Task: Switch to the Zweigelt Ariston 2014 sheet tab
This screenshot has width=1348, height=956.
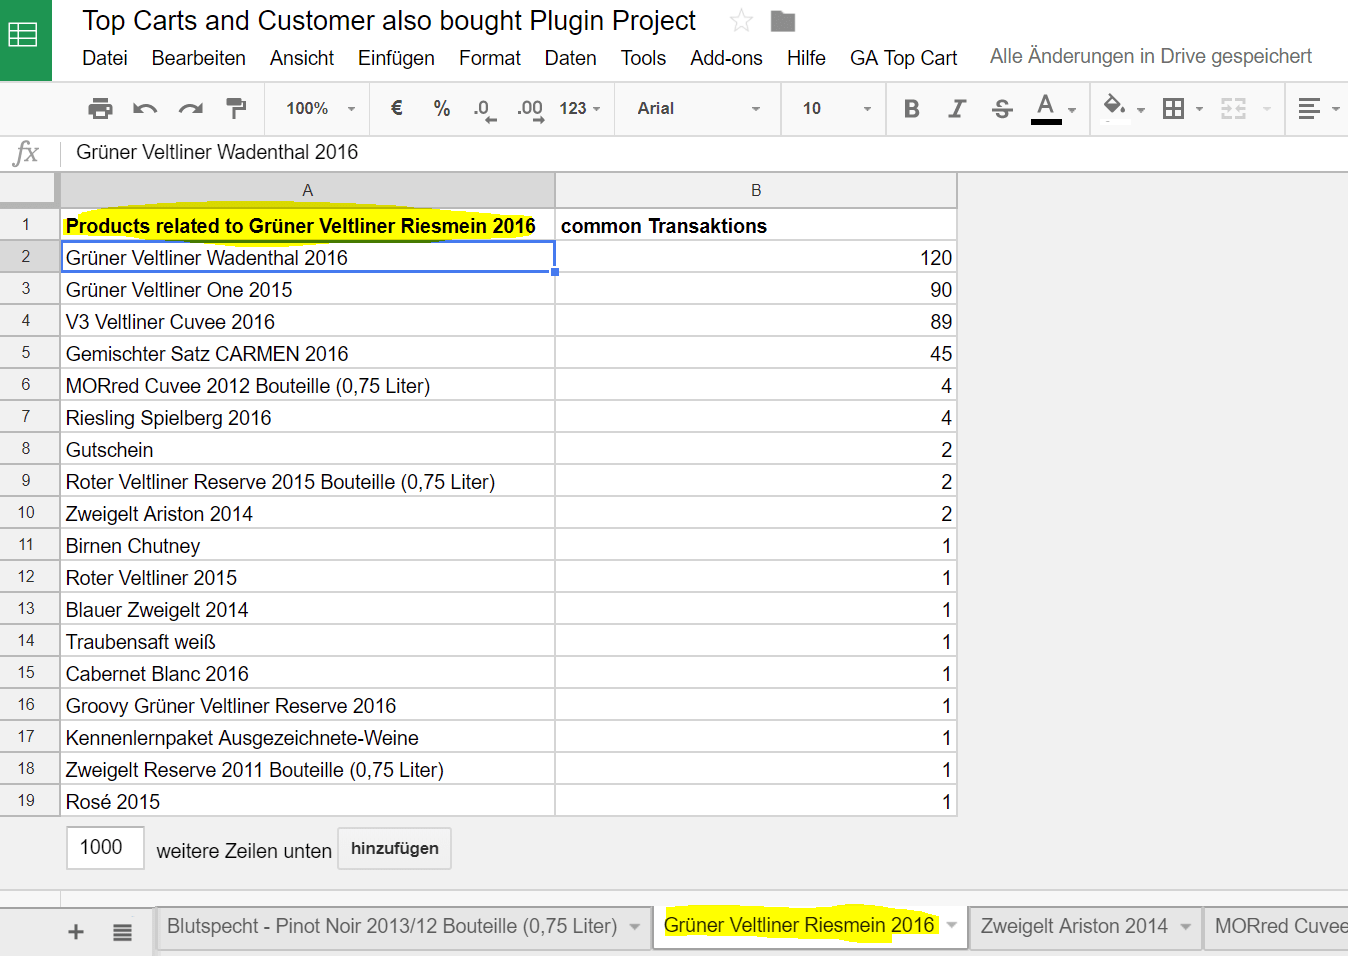Action: [x=1073, y=926]
